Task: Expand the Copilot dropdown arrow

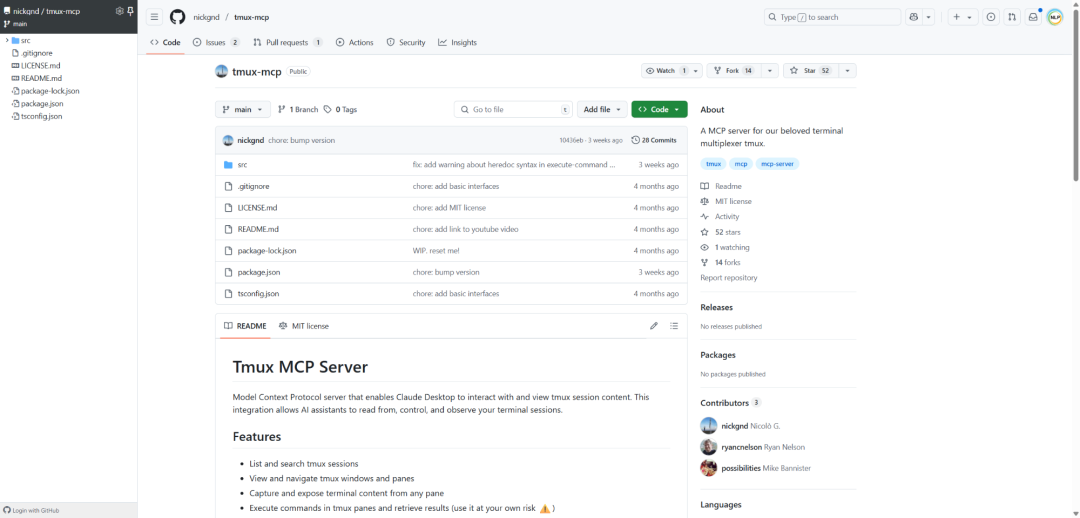Action: pos(928,17)
